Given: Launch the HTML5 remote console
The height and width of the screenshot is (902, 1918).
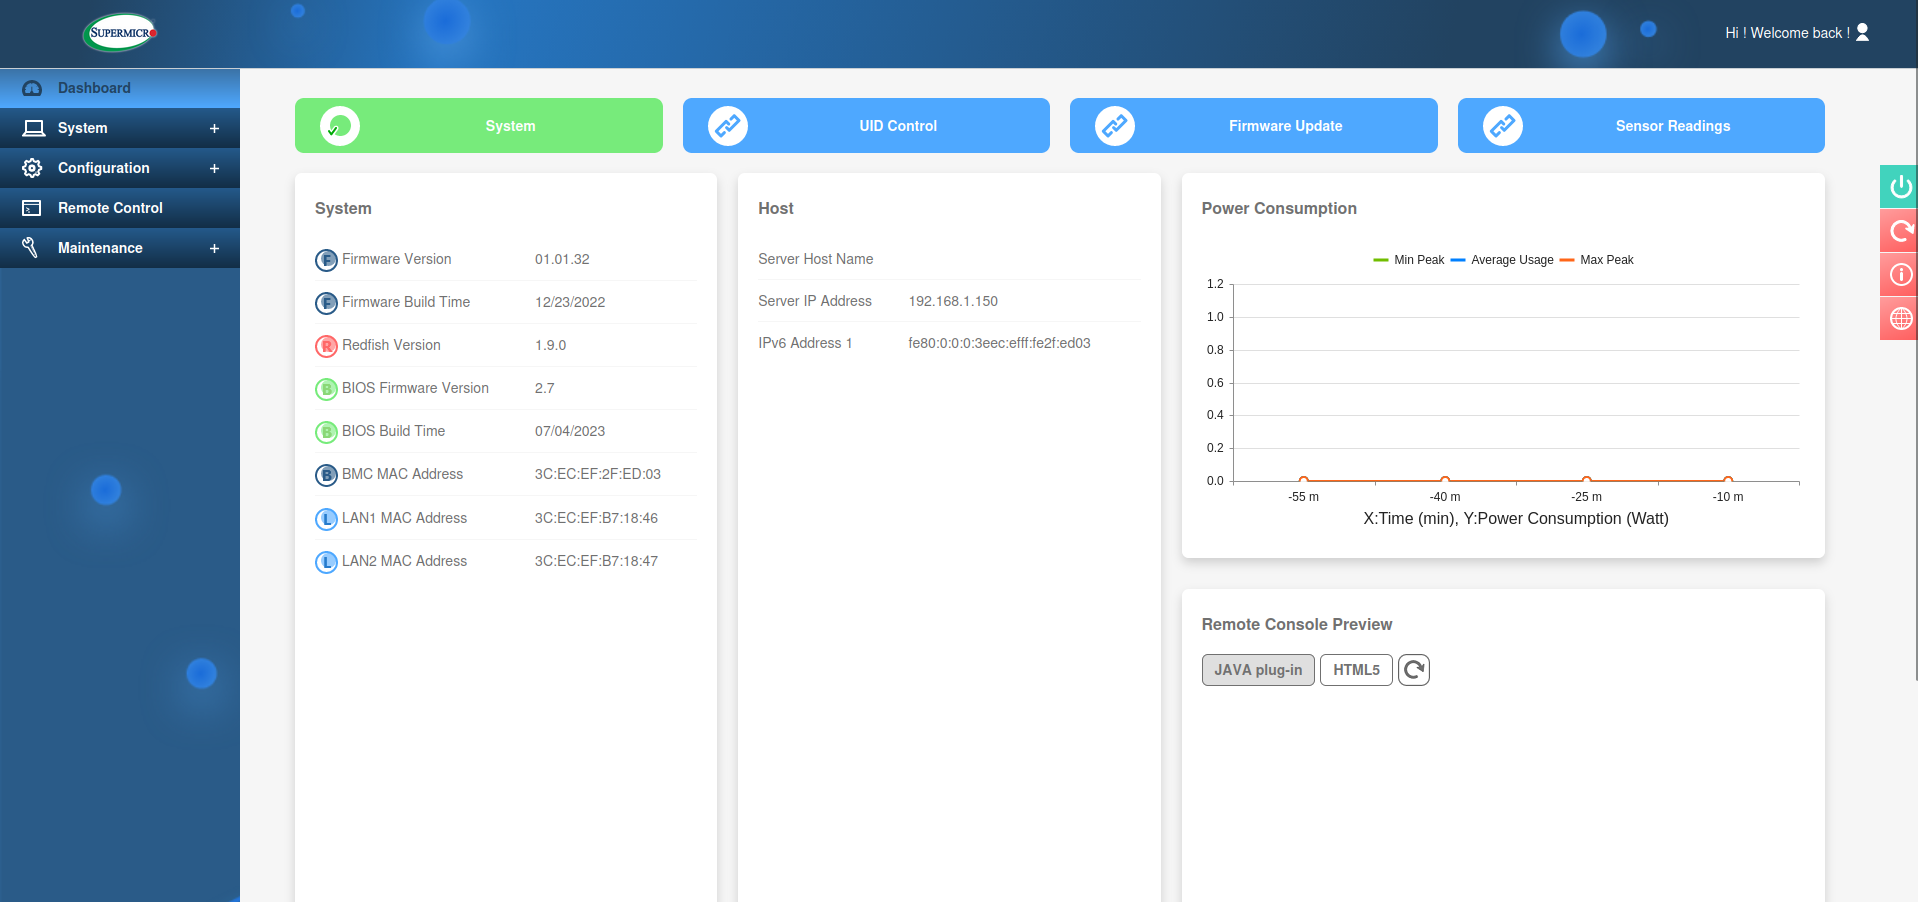Looking at the screenshot, I should [1356, 670].
